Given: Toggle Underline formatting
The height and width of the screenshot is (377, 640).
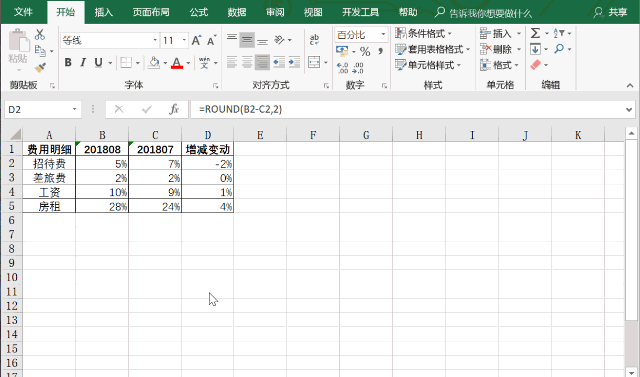Looking at the screenshot, I should point(98,62).
